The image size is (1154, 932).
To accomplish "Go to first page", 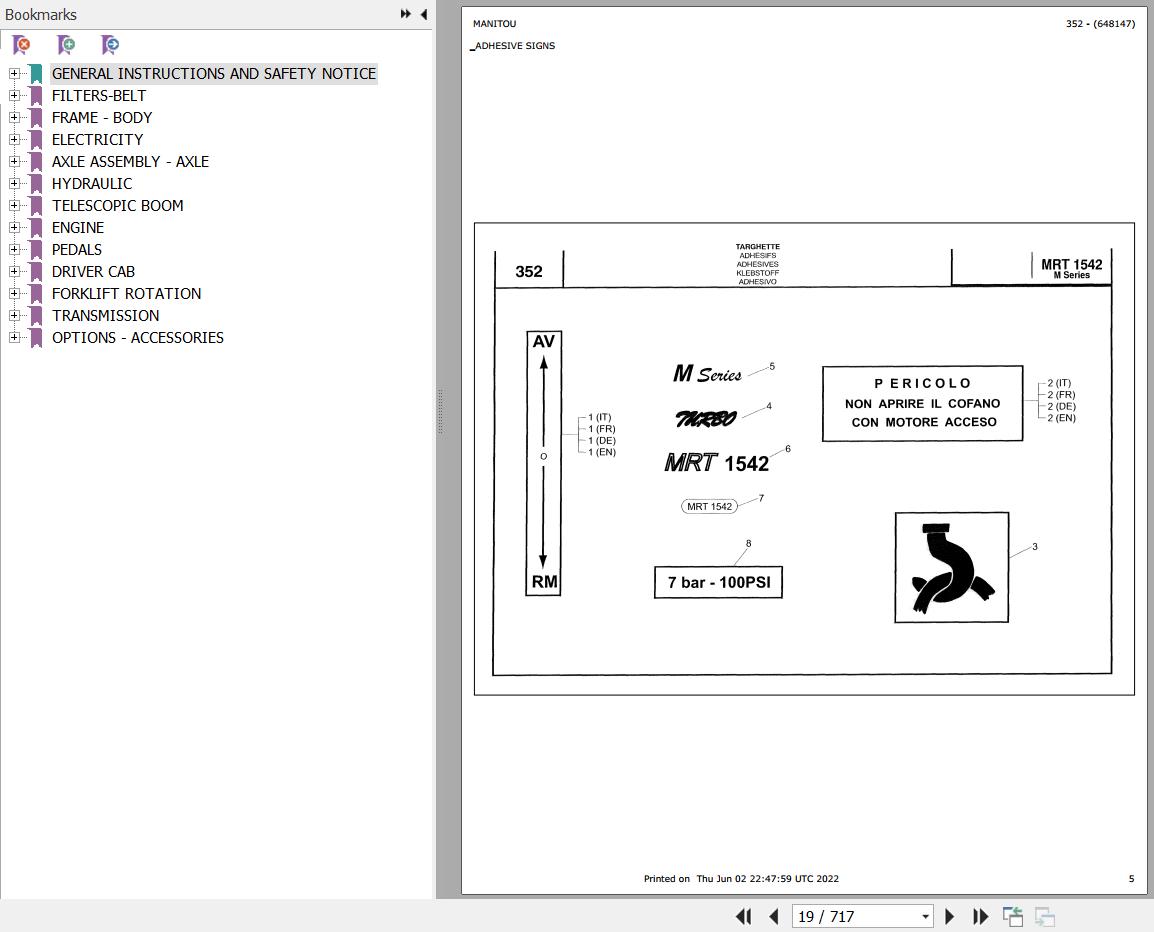I will click(743, 917).
